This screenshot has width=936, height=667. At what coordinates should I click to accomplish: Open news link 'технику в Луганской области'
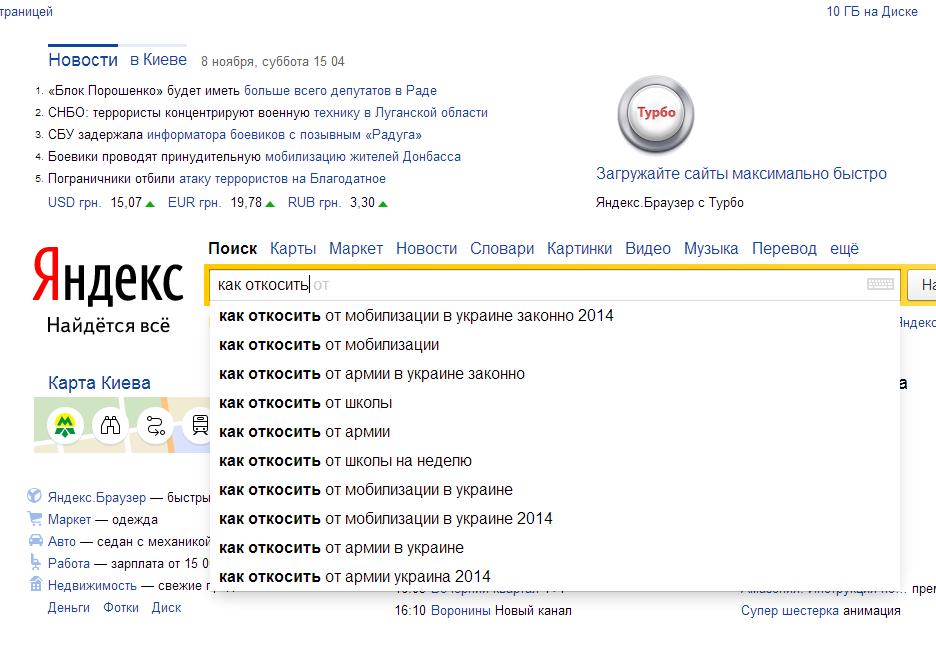(401, 113)
